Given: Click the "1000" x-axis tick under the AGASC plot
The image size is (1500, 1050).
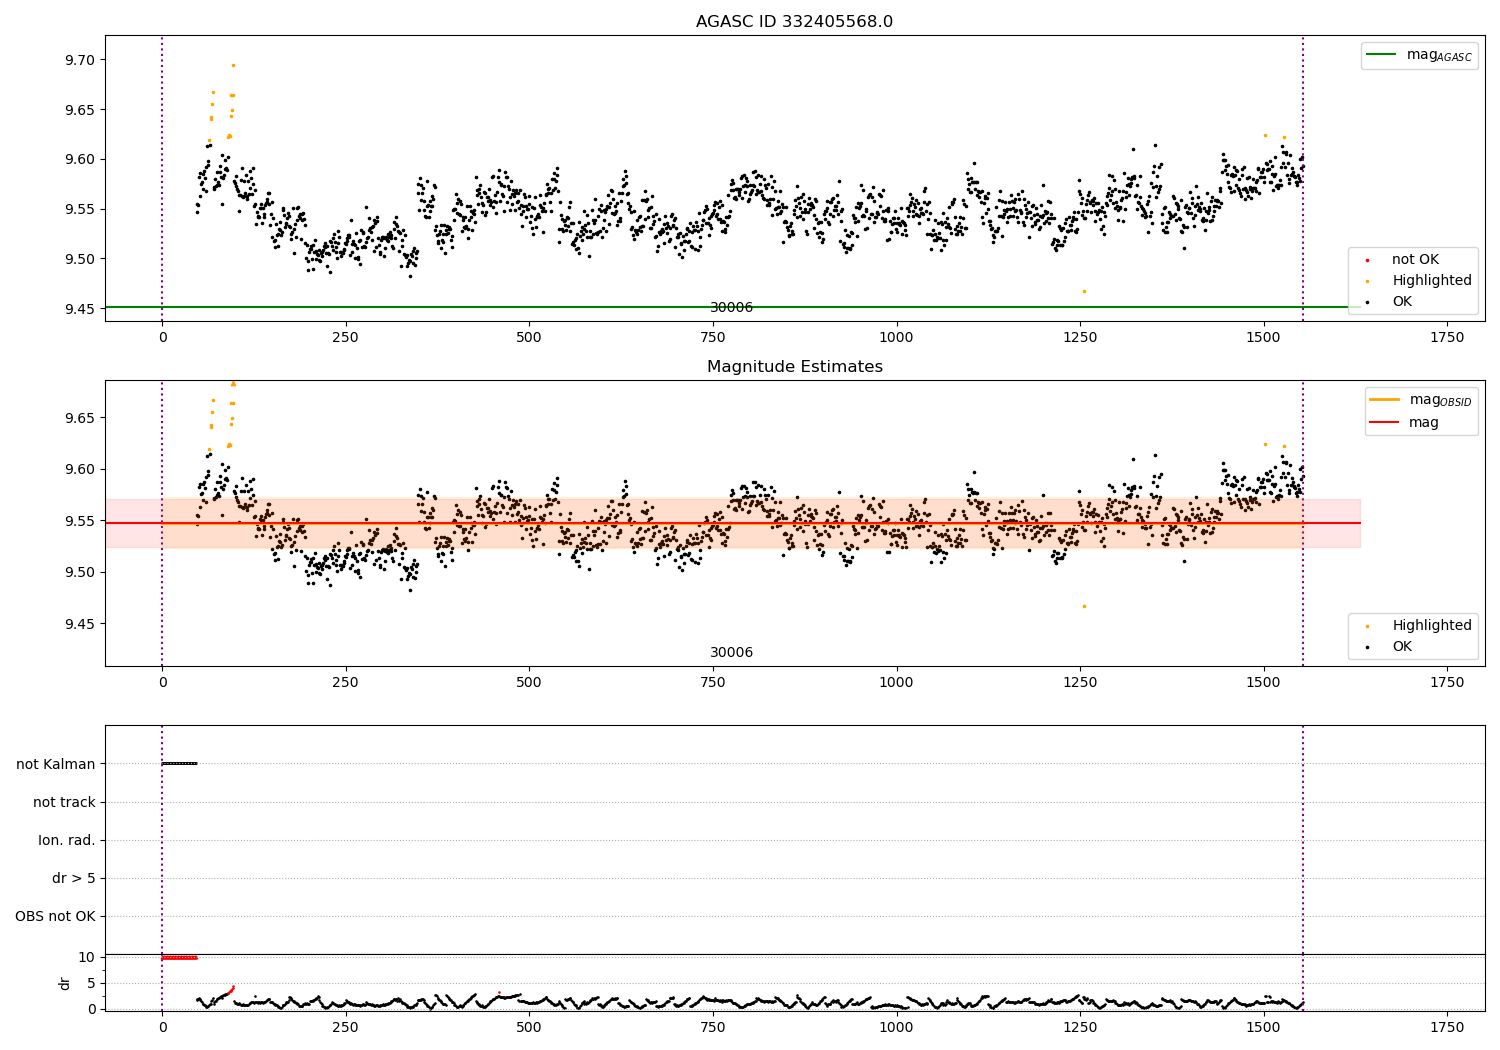Looking at the screenshot, I should pos(896,338).
